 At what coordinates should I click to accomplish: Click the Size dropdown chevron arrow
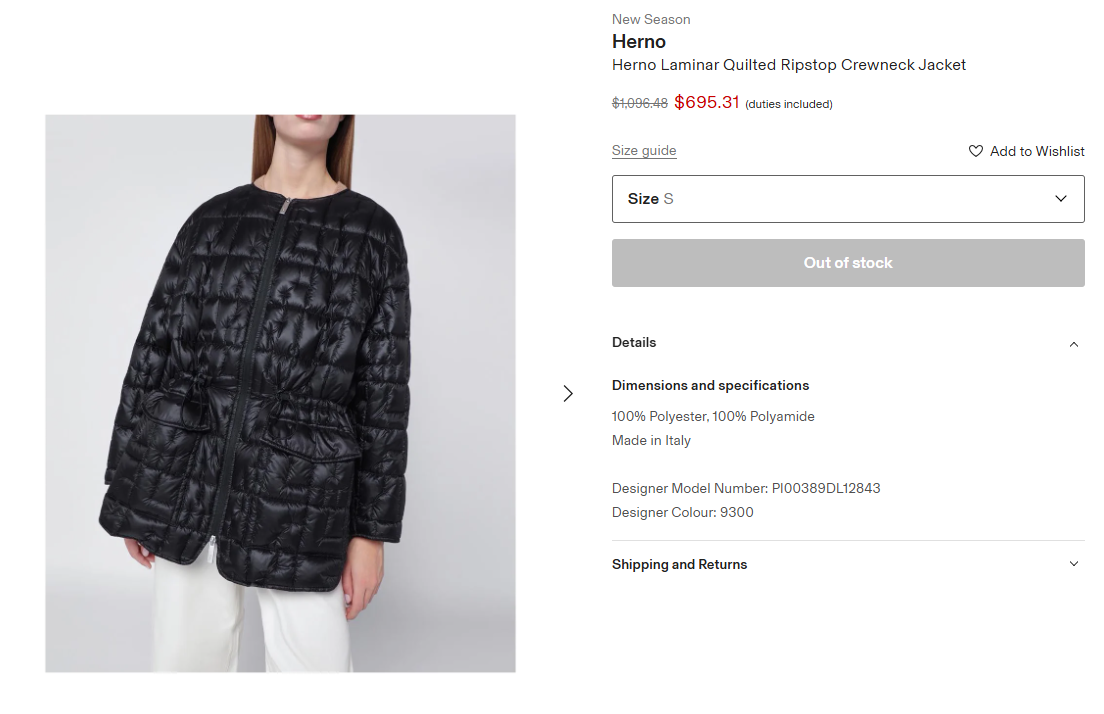point(1060,199)
